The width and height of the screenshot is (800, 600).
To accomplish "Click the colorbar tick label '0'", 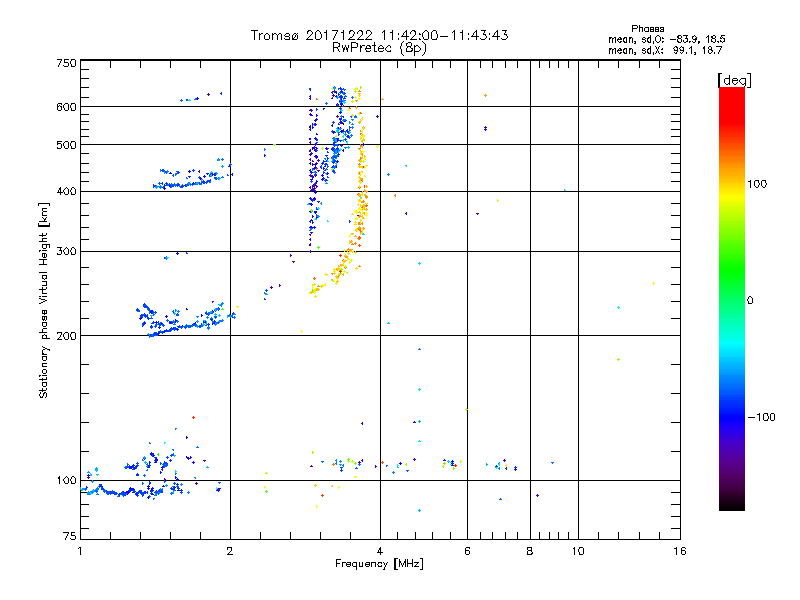I will tap(750, 300).
